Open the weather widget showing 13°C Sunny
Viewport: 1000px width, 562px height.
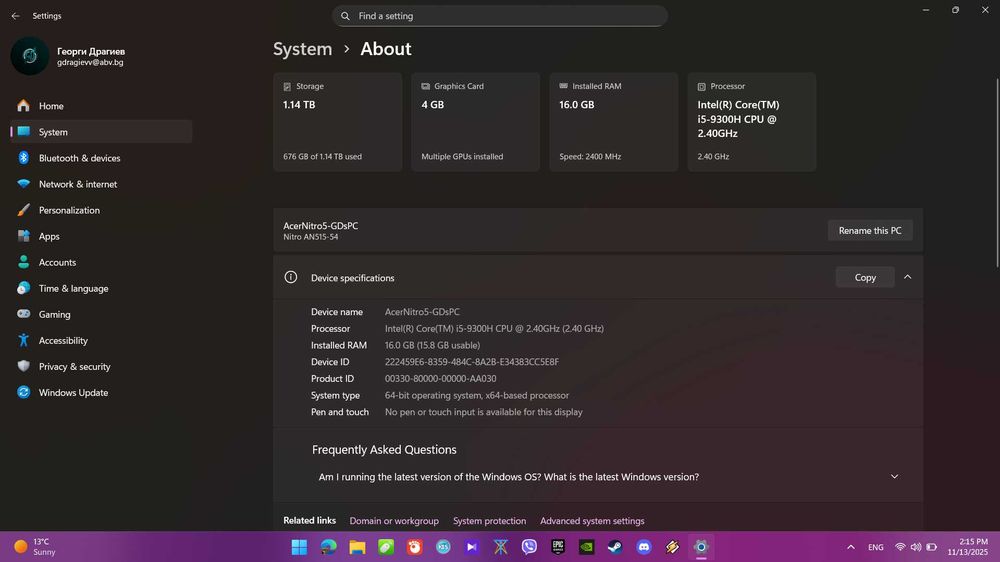click(36, 547)
